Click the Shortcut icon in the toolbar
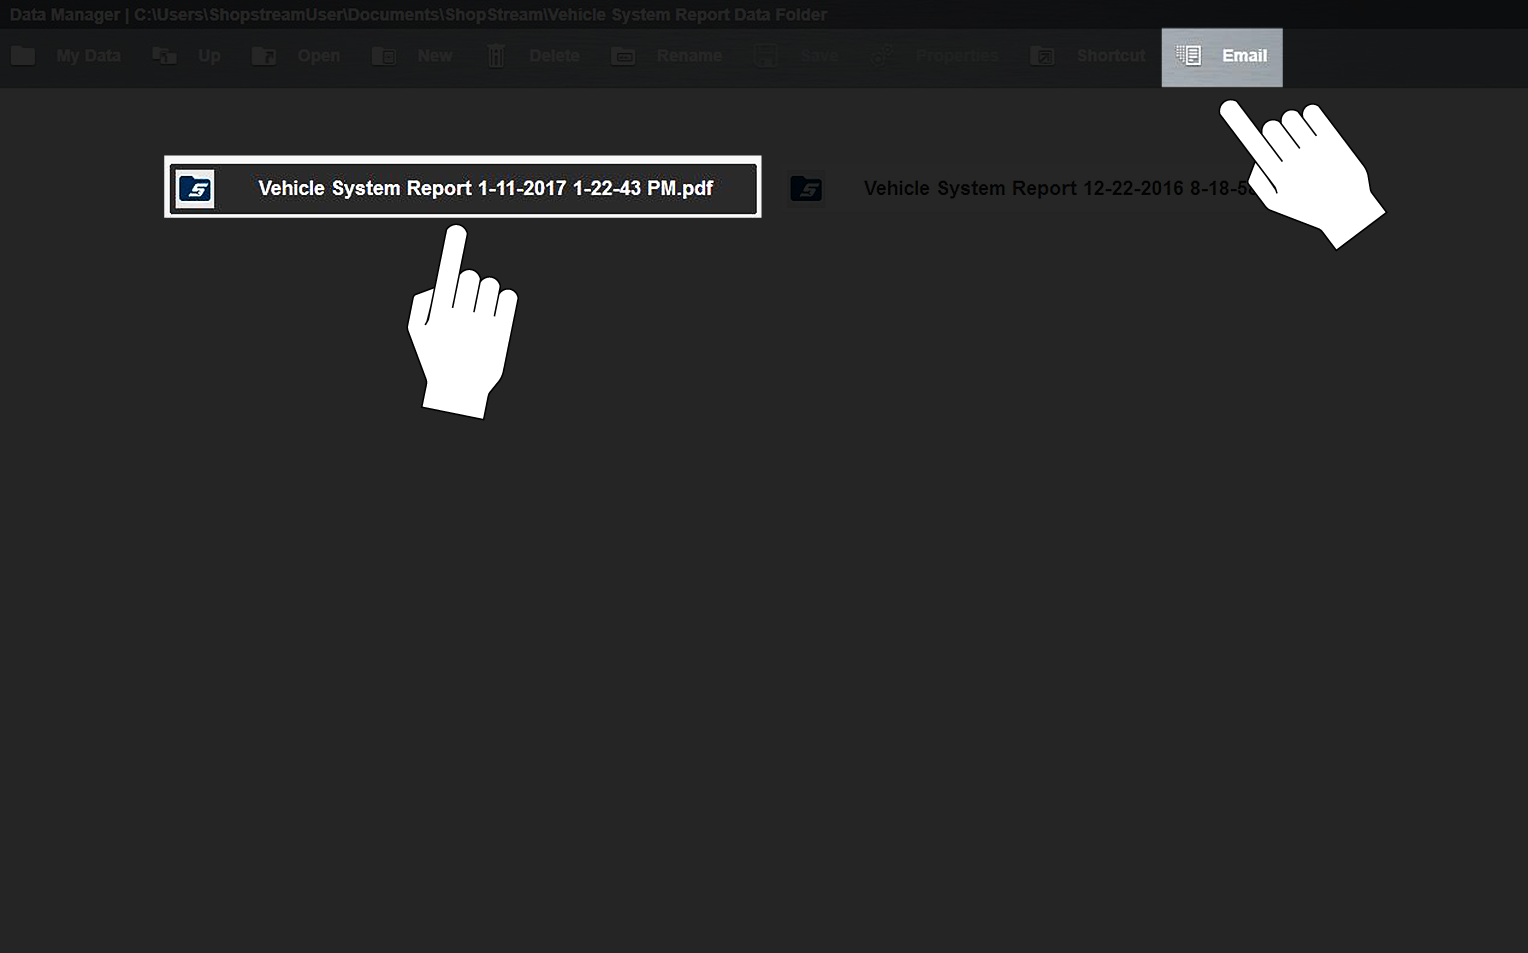The image size is (1528, 953). tap(1043, 56)
